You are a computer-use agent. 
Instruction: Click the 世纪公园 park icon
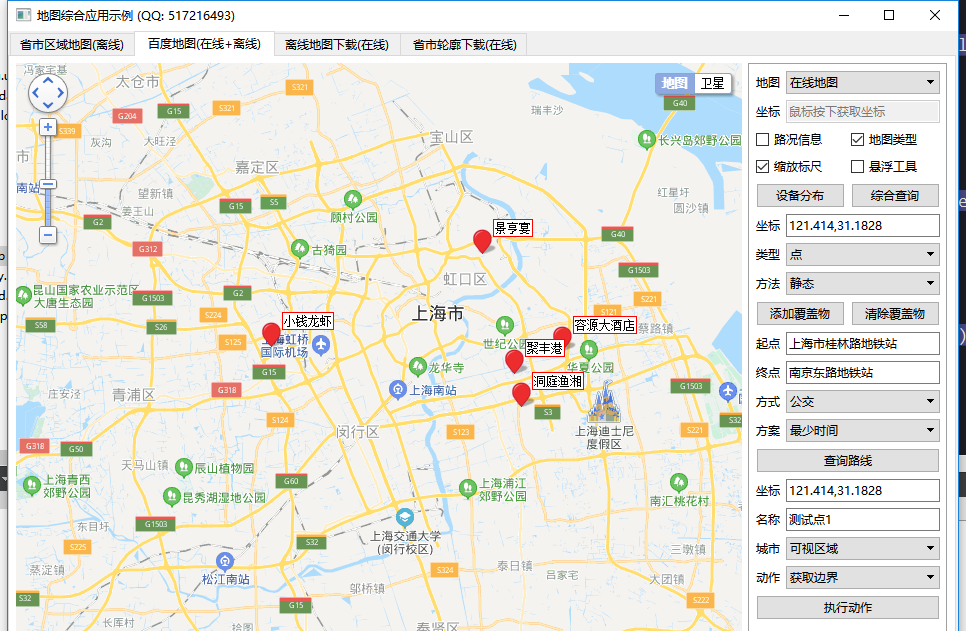(x=505, y=325)
